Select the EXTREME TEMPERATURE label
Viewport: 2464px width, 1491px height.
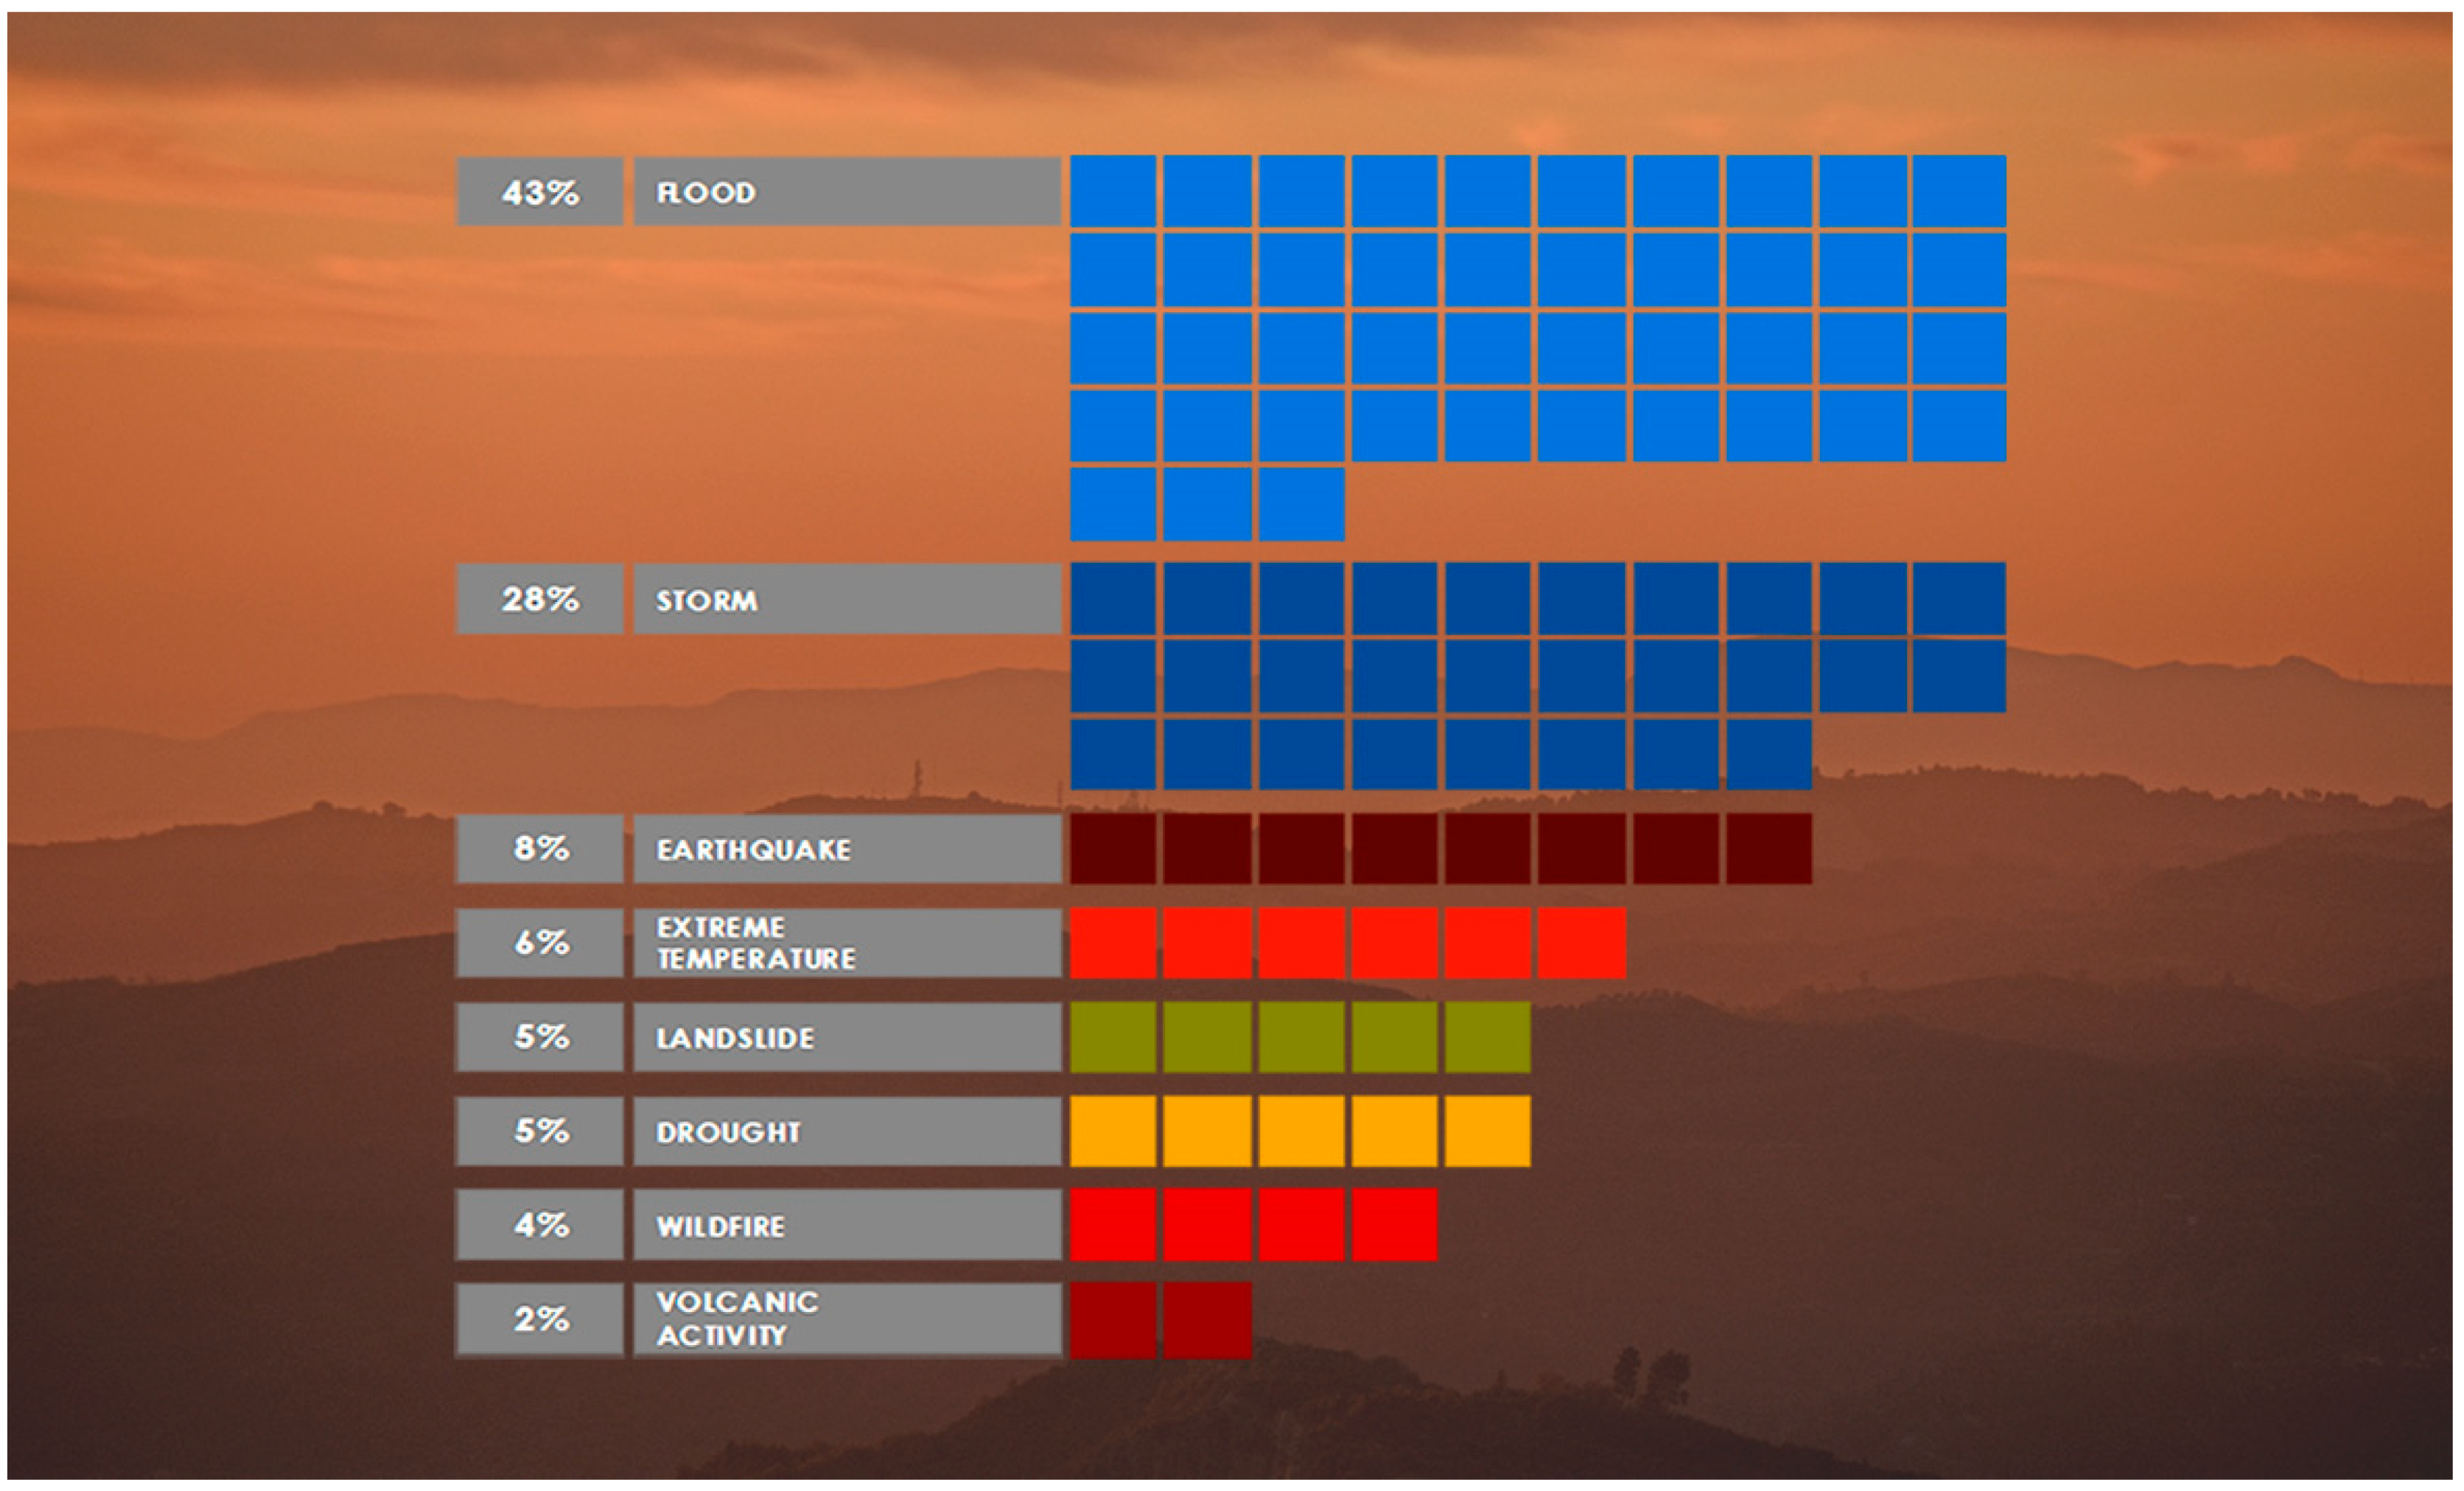[846, 942]
